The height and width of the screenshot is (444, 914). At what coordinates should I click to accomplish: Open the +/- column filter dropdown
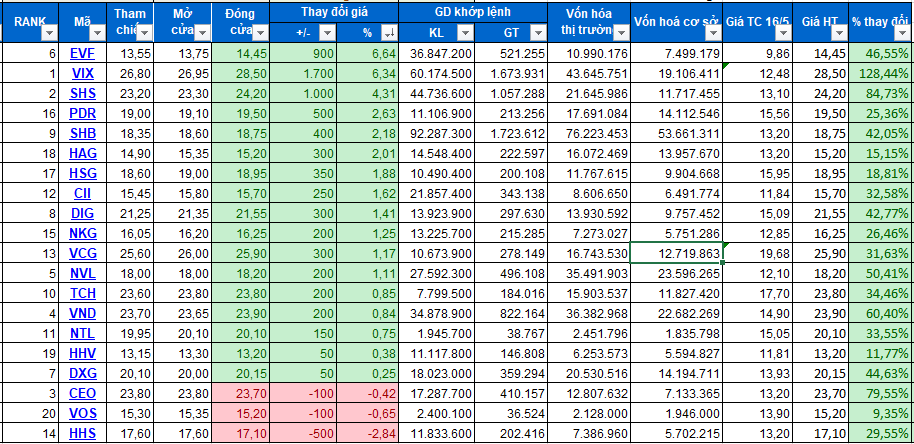[326, 33]
